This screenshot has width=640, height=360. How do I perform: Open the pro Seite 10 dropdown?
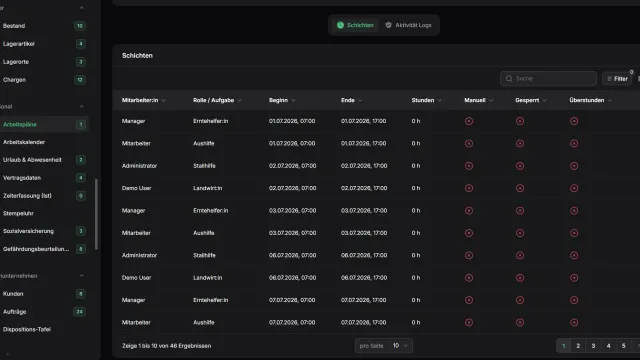pos(384,346)
